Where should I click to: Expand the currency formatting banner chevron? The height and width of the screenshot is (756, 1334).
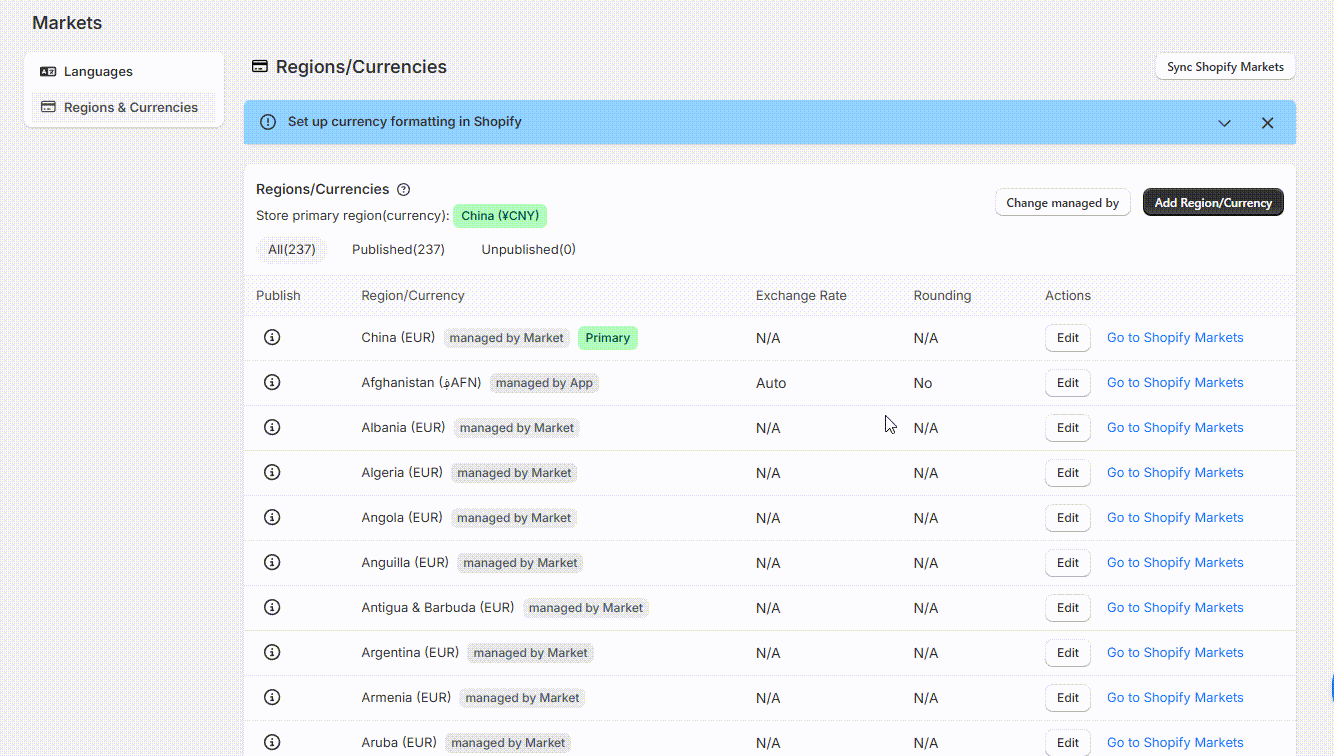1224,123
